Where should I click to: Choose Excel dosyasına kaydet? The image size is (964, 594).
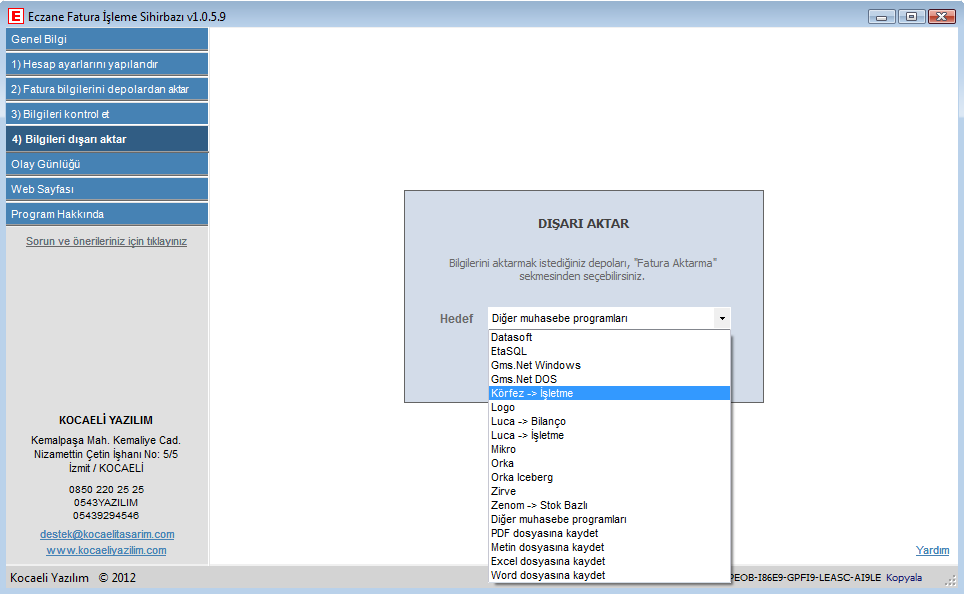click(609, 561)
